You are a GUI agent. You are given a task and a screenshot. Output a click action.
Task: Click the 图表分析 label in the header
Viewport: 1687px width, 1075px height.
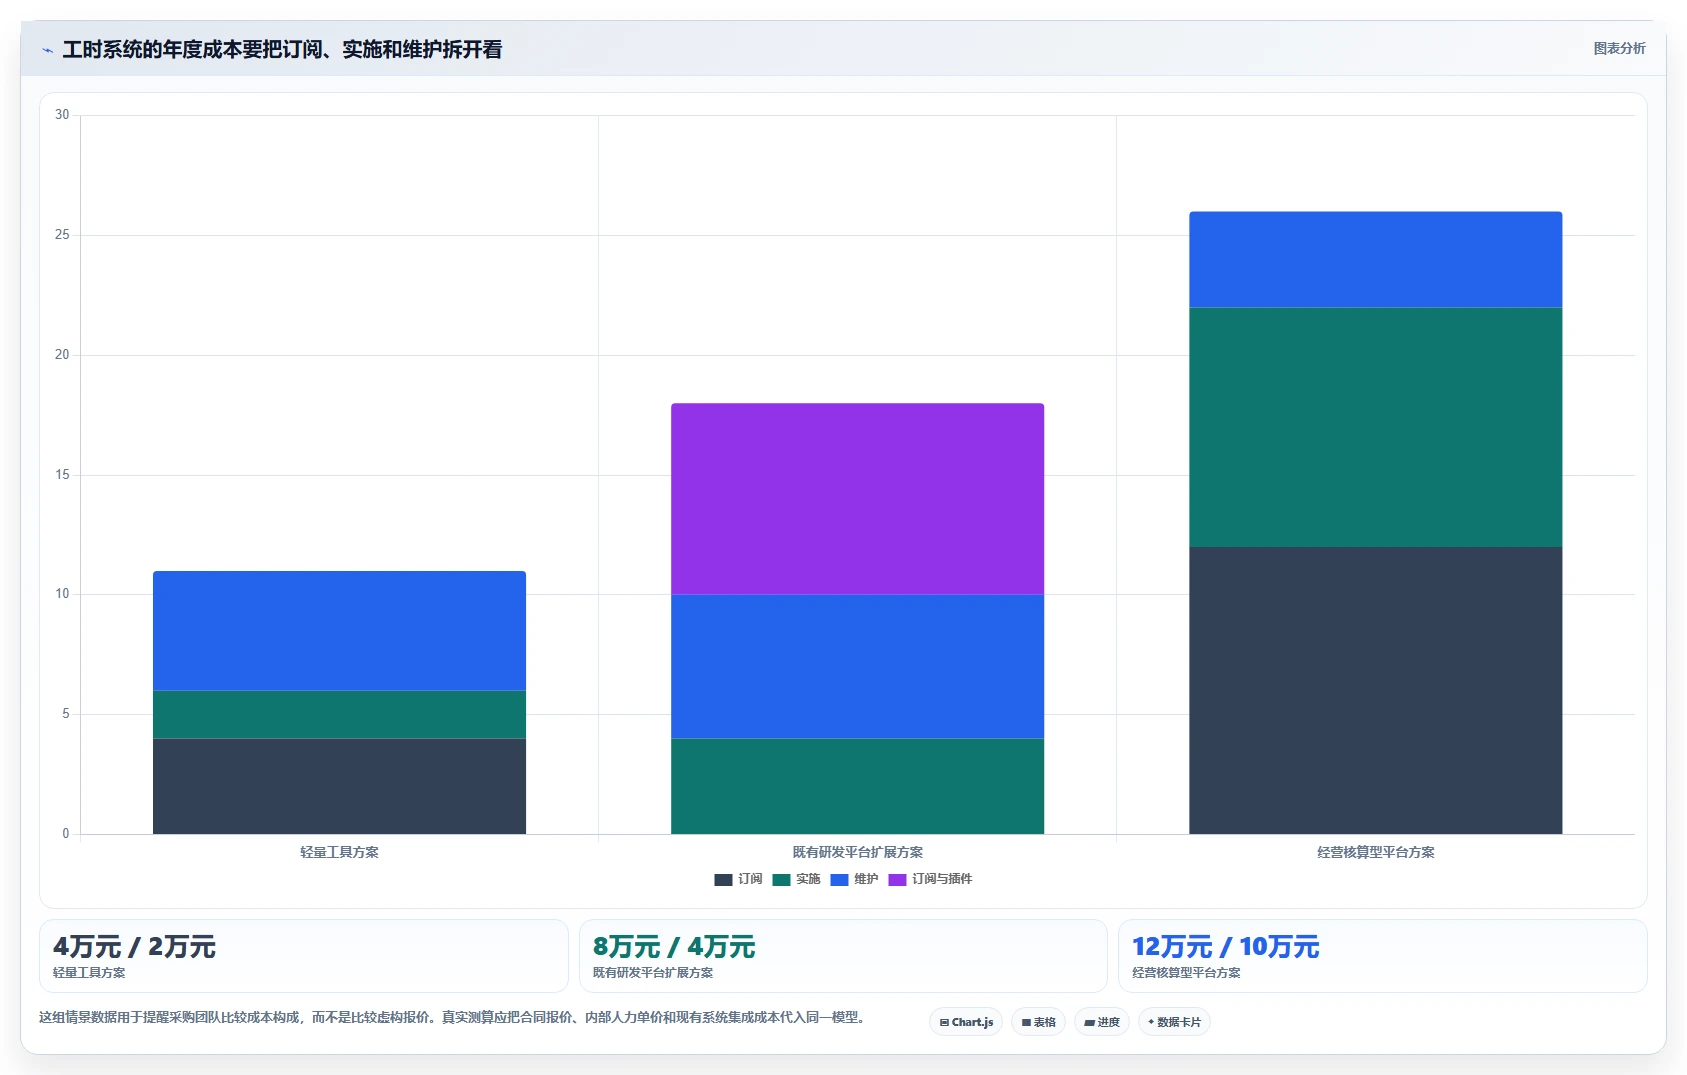point(1619,48)
